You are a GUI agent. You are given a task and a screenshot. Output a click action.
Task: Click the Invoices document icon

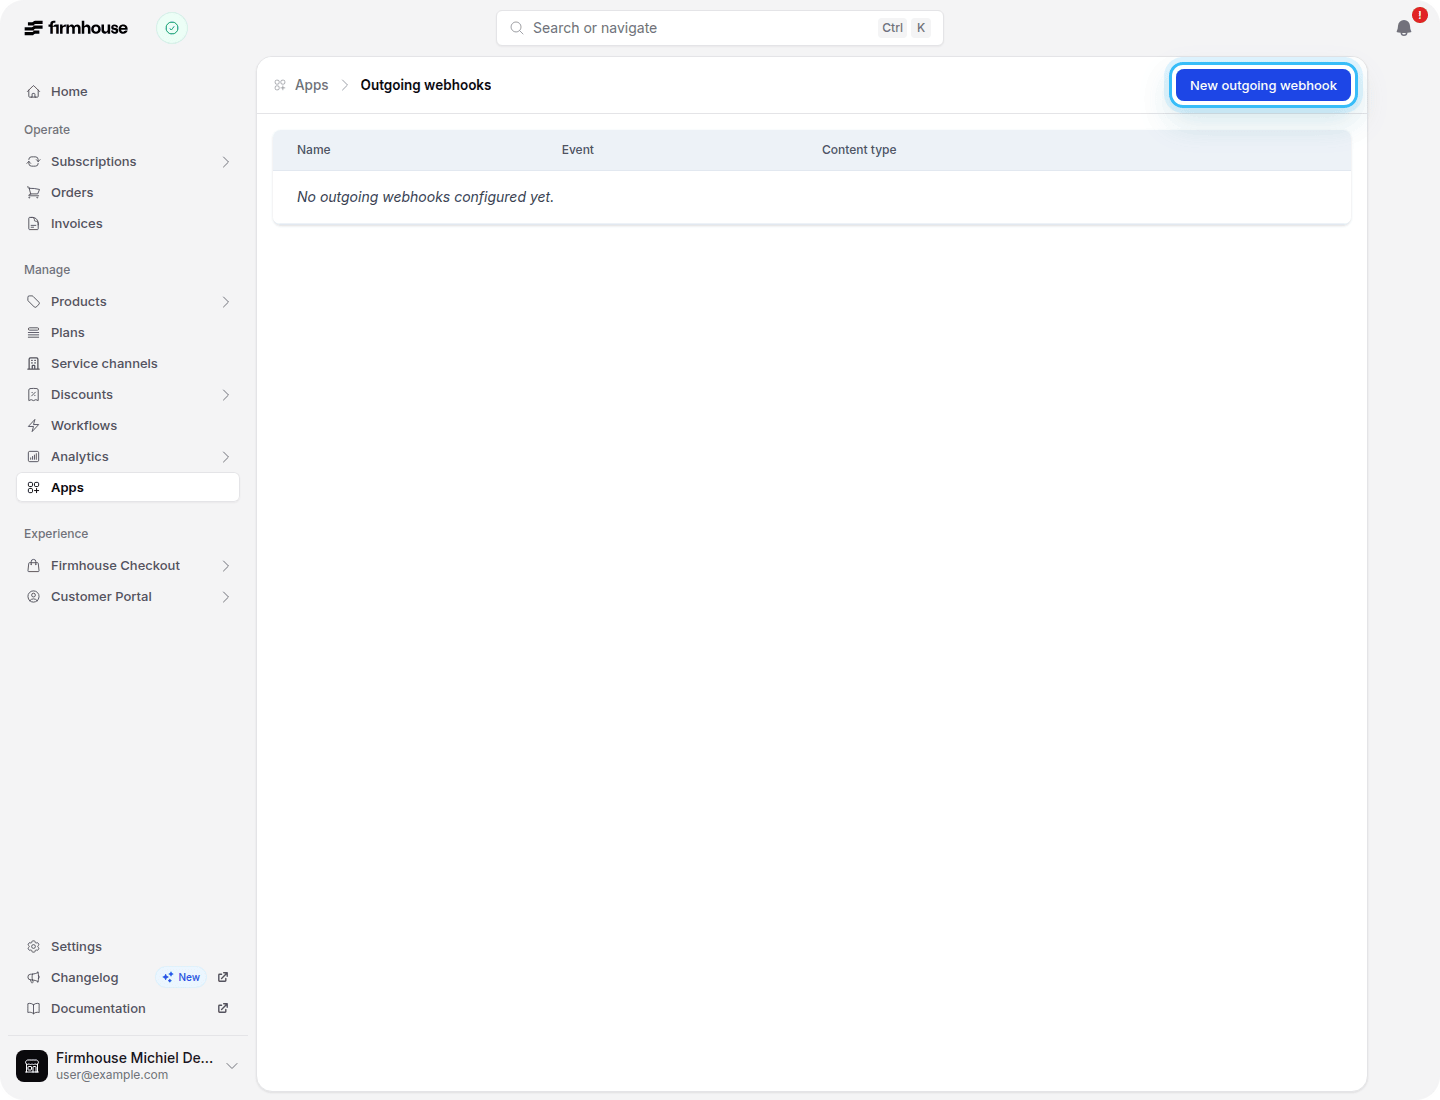click(x=34, y=223)
